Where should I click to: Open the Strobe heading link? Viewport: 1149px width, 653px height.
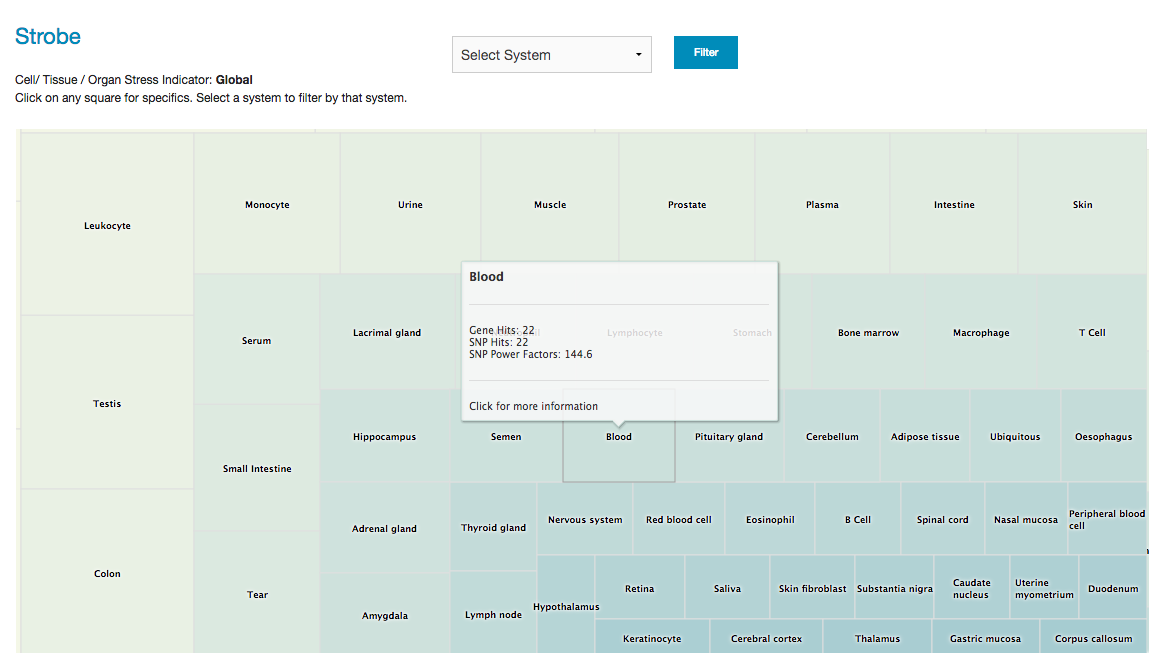coord(48,37)
